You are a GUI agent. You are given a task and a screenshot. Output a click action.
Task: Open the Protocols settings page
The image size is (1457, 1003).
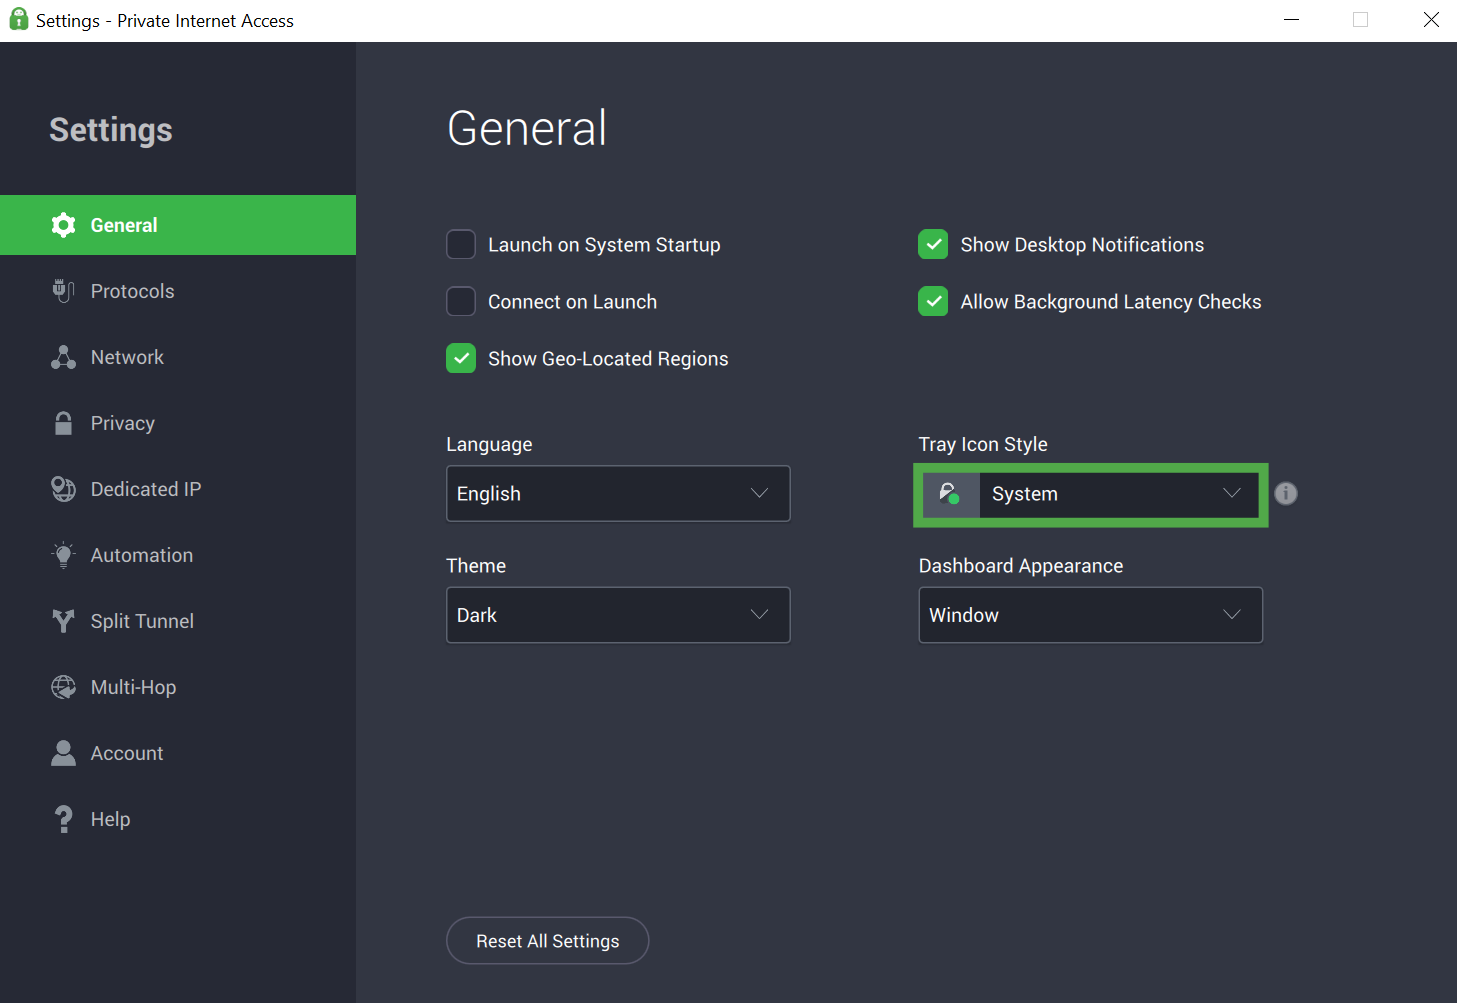(132, 291)
